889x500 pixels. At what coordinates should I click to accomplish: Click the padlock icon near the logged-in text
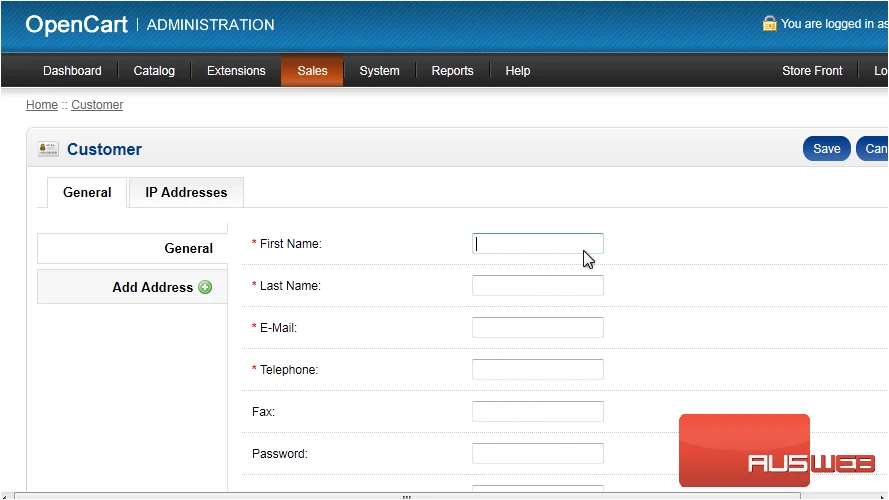pyautogui.click(x=769, y=23)
